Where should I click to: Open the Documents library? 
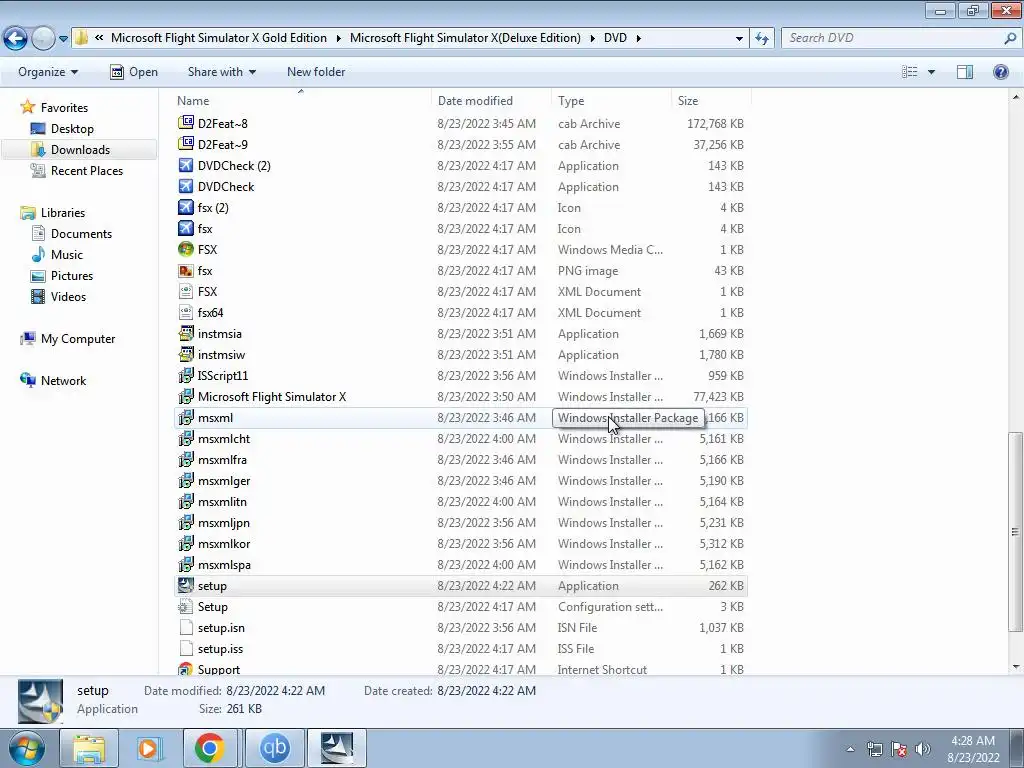(81, 233)
